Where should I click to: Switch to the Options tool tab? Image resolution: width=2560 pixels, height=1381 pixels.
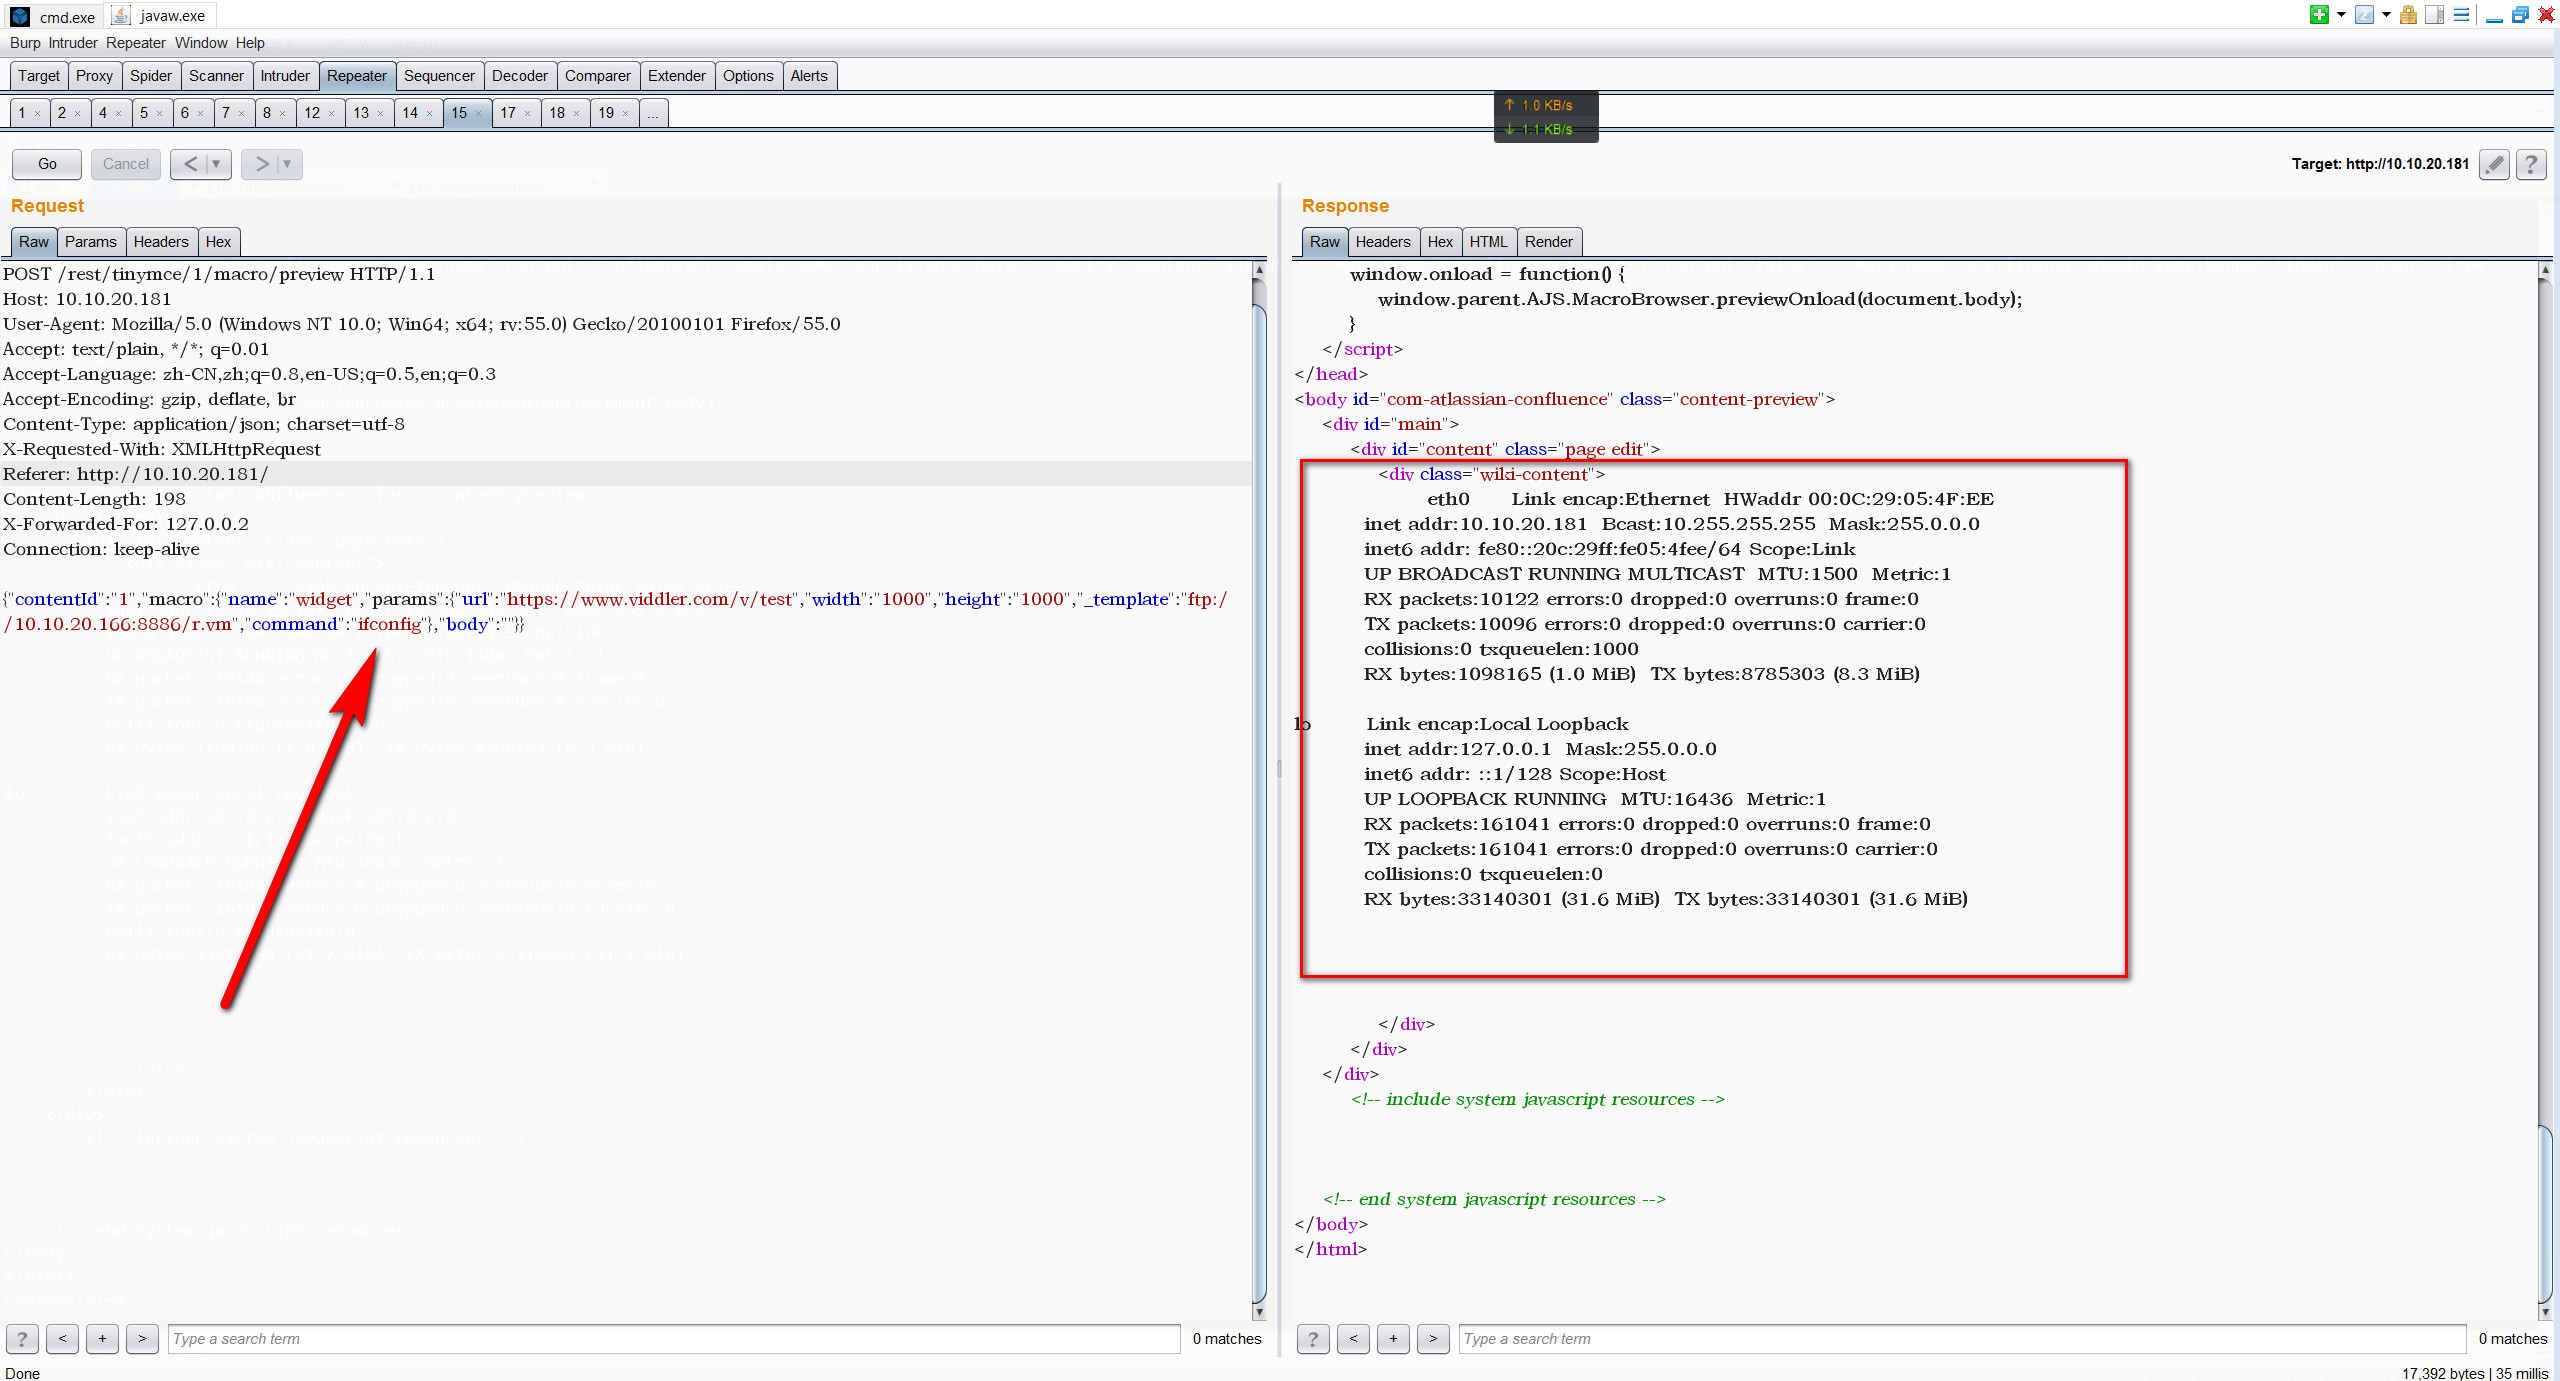(x=748, y=76)
